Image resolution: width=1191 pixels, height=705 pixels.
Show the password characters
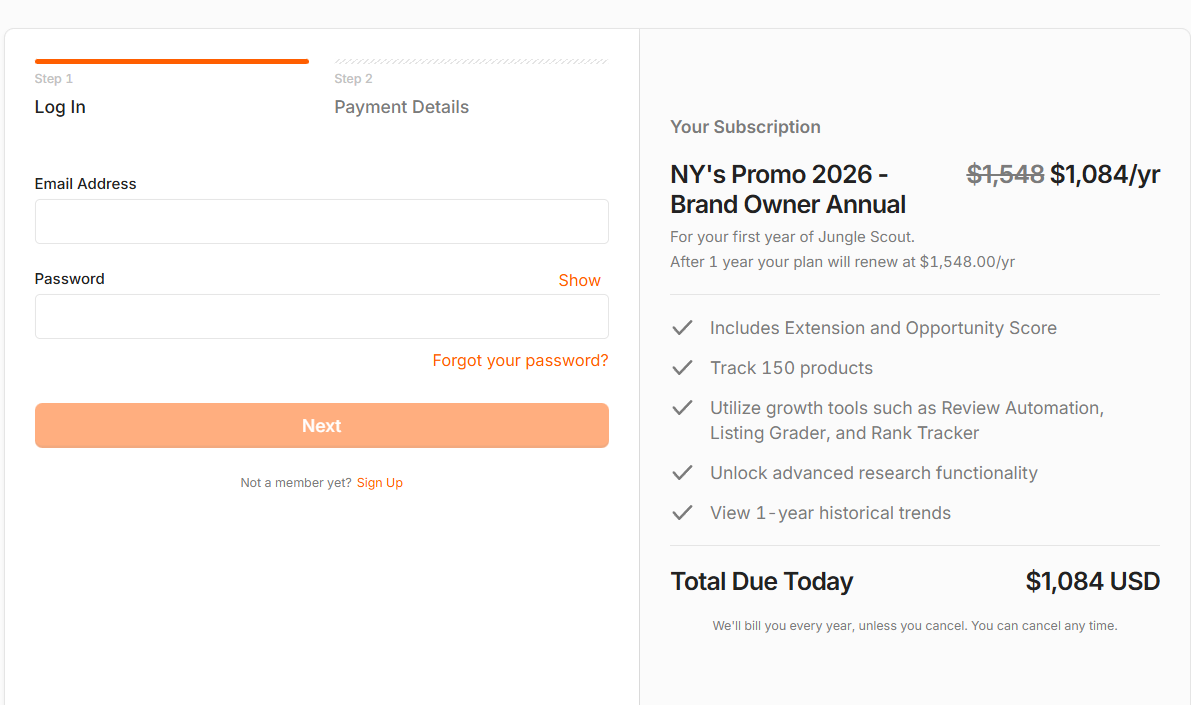tap(579, 280)
